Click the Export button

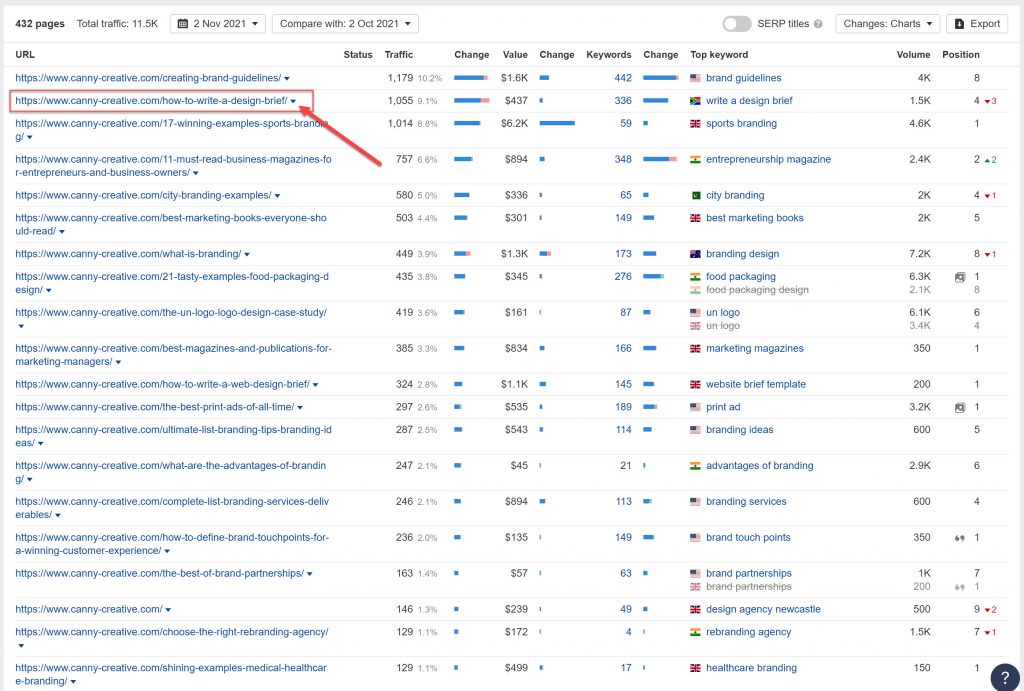(977, 24)
